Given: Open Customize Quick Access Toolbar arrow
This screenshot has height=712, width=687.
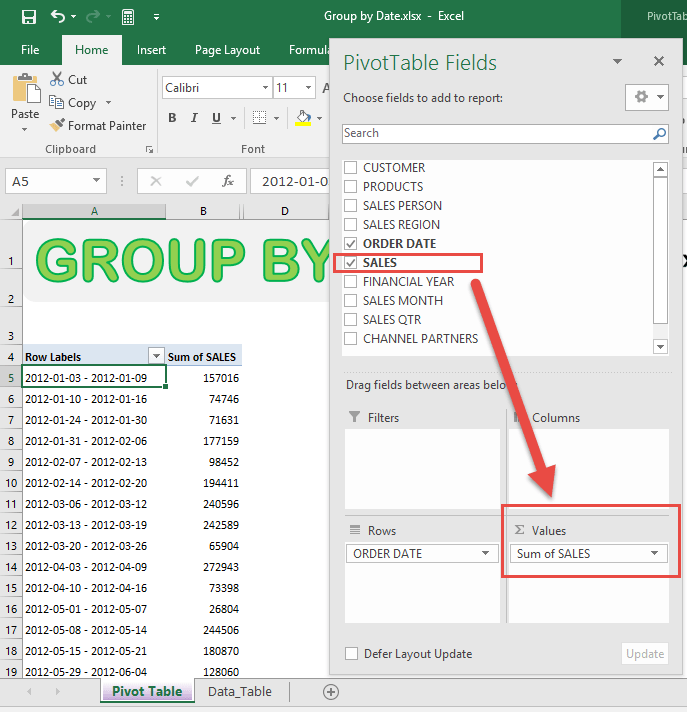Looking at the screenshot, I should 156,17.
